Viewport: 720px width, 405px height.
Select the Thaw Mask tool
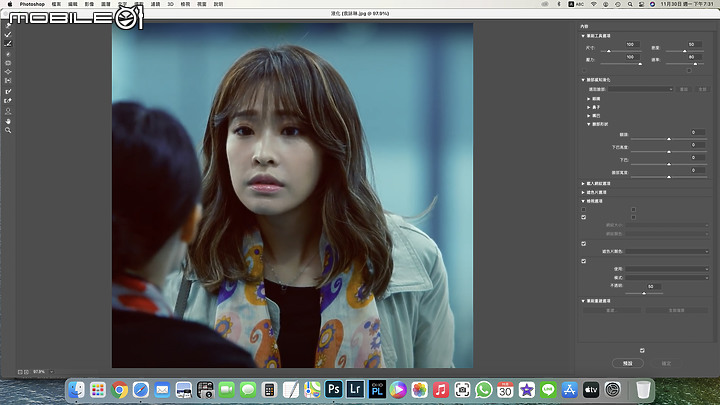pyautogui.click(x=8, y=101)
